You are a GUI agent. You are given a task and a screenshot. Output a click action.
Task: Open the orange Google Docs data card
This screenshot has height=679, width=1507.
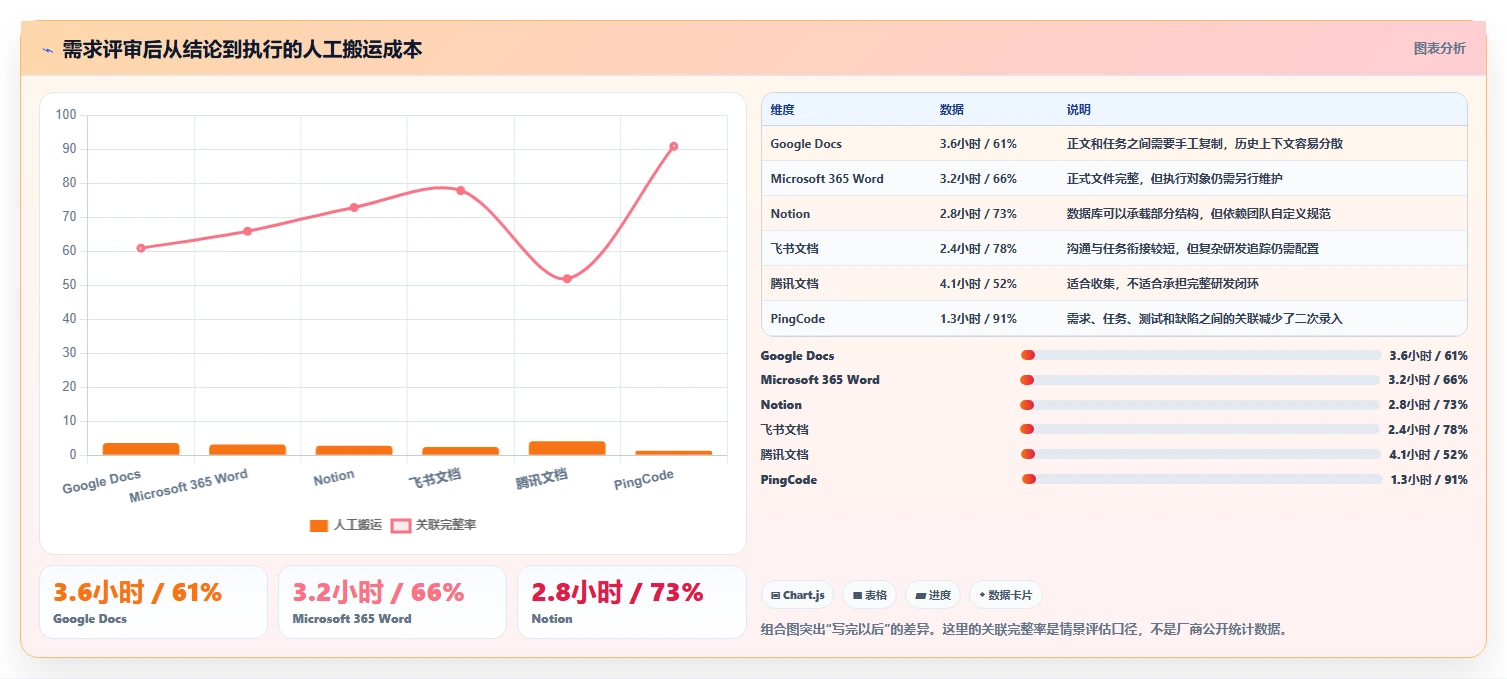153,602
